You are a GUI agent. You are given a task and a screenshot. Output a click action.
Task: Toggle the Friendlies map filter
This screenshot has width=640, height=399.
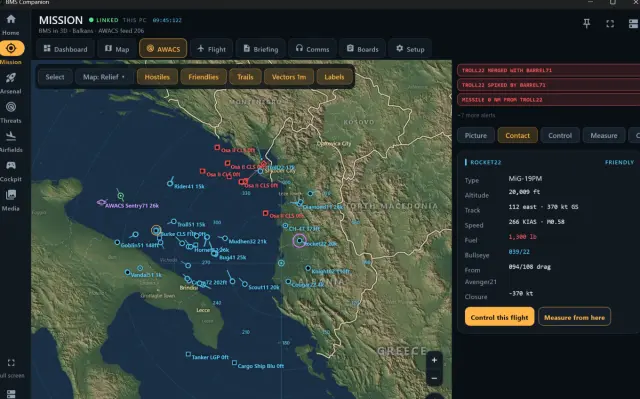click(203, 77)
